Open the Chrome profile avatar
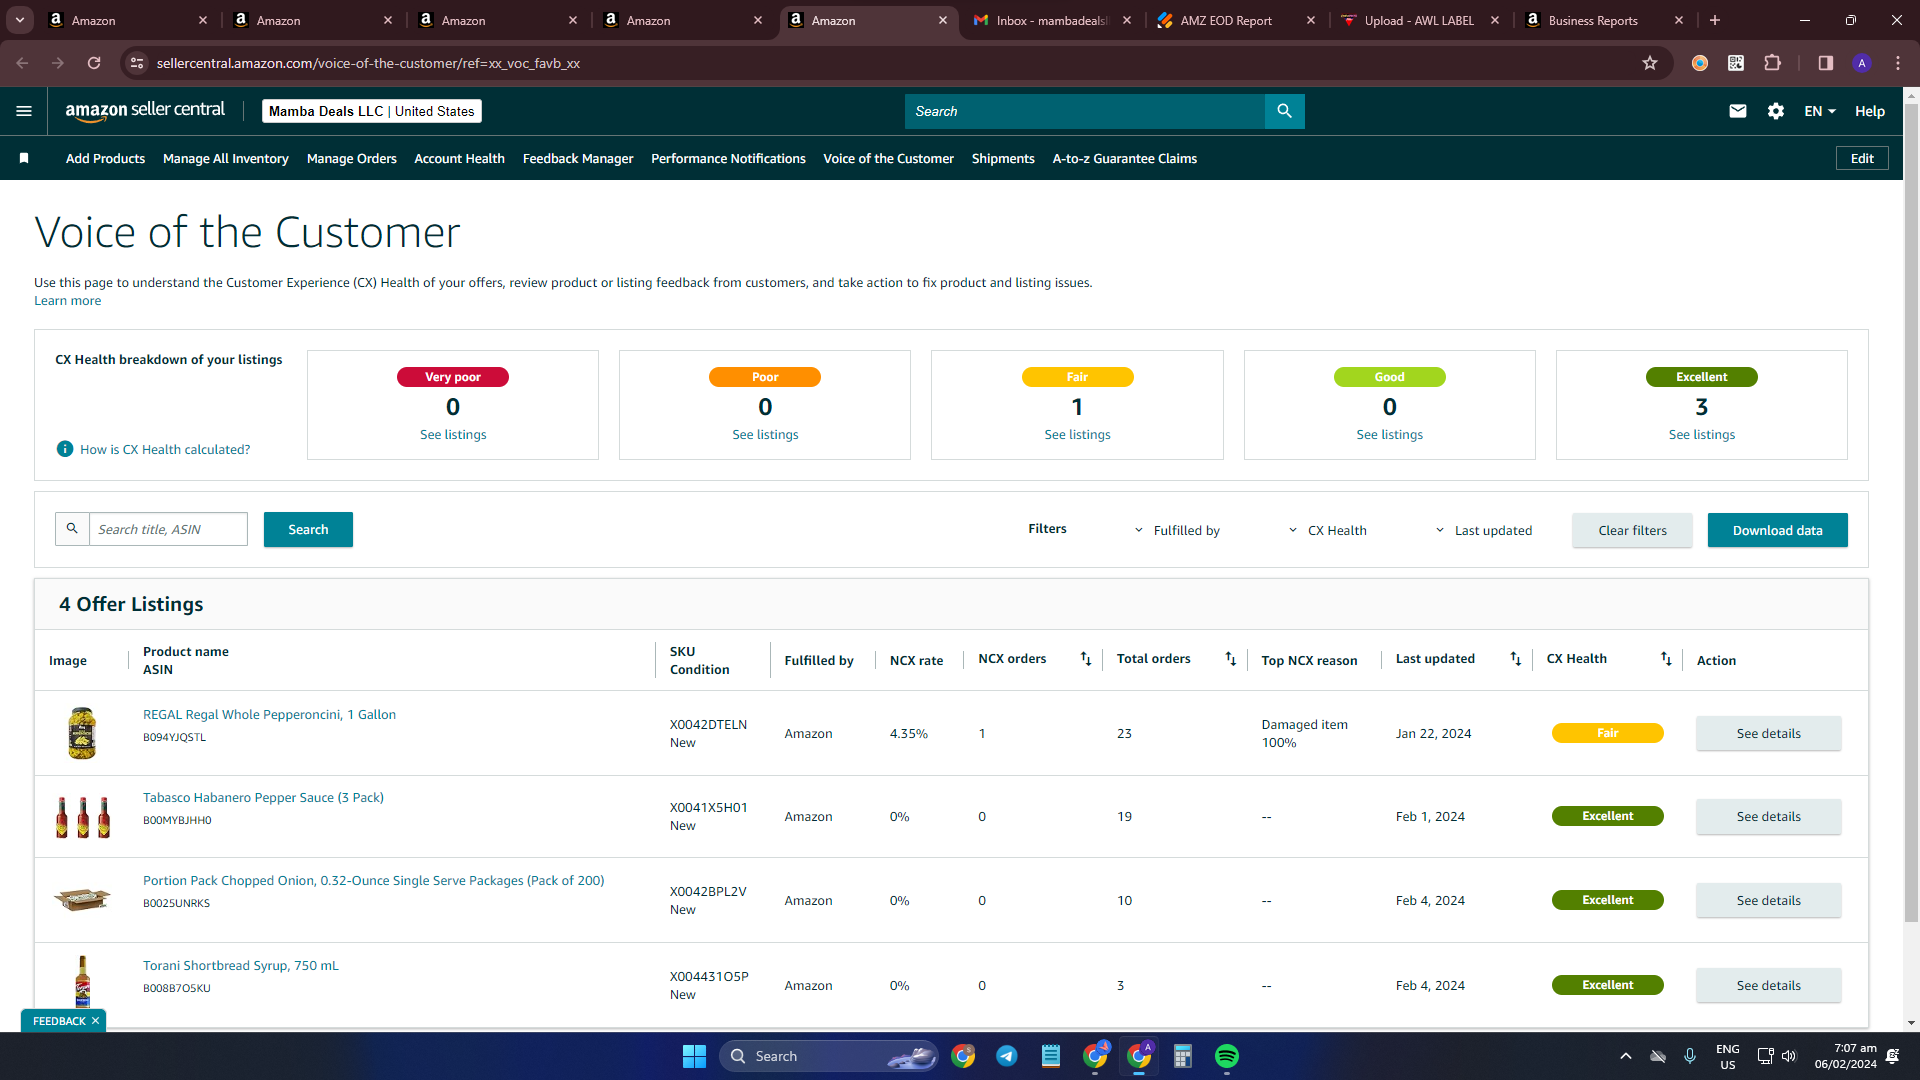 [x=1862, y=63]
